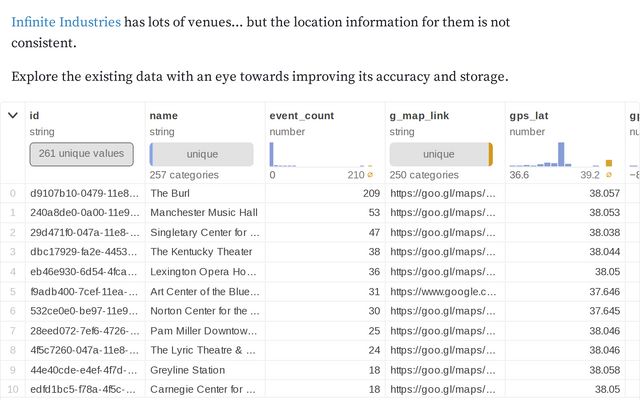Viewport: 640px width, 400px height.
Task: Click the g_map_link column header
Action: click(419, 116)
